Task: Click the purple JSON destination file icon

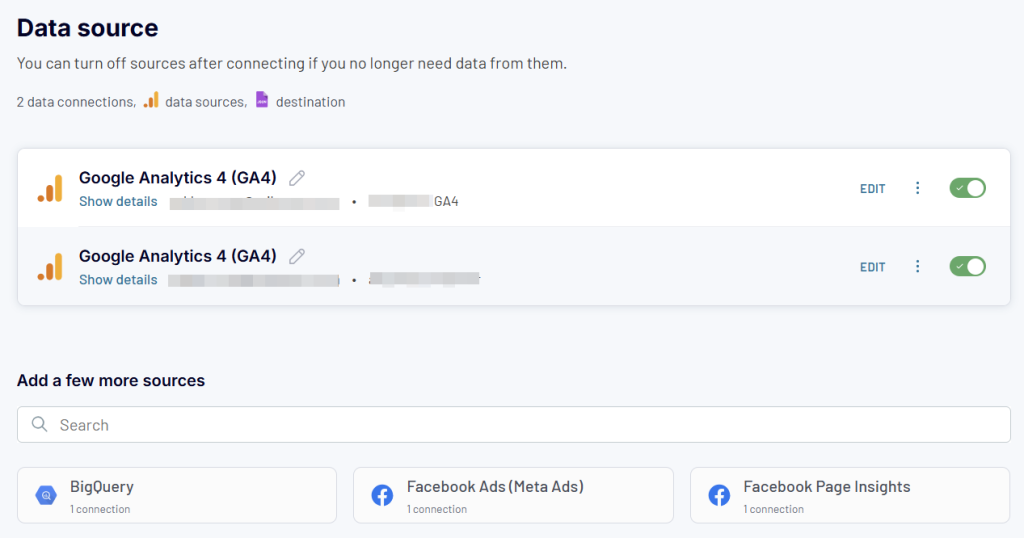Action: tap(262, 99)
